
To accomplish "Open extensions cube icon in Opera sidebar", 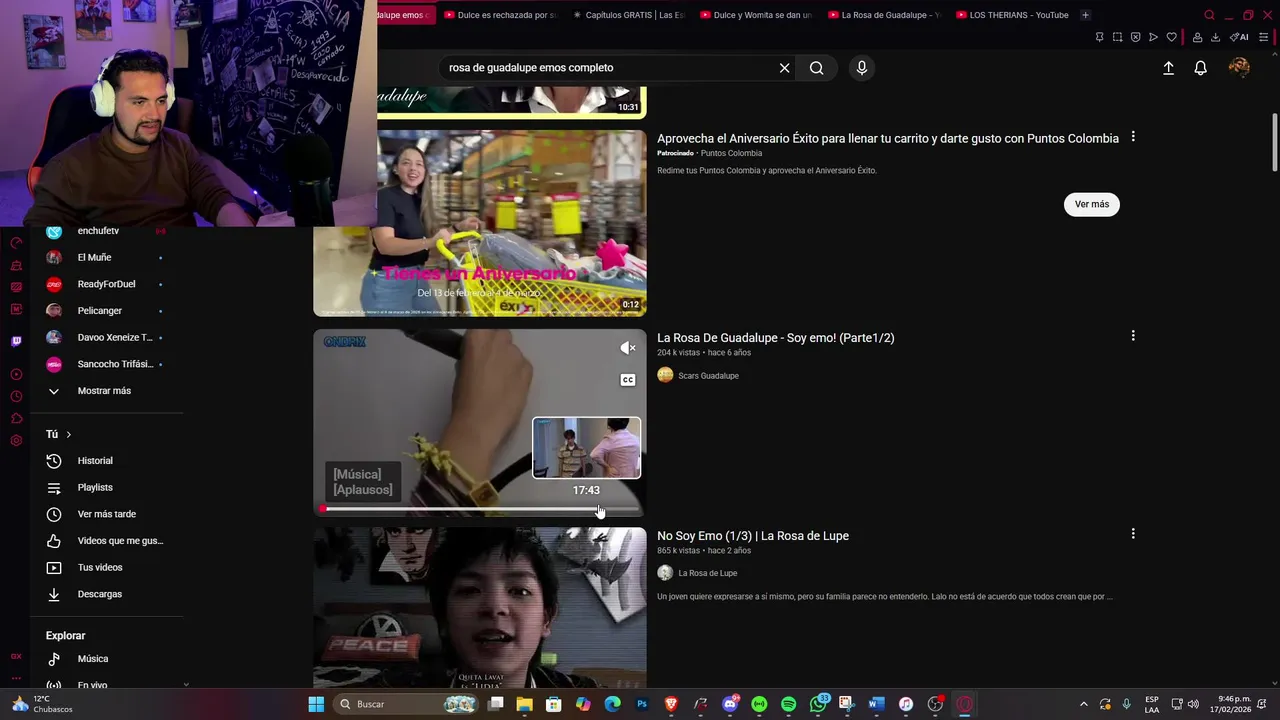I will coord(16,419).
